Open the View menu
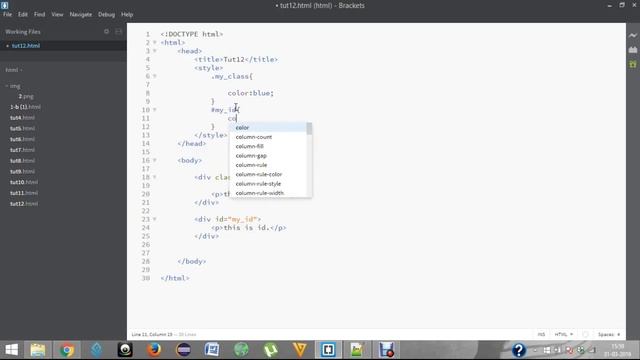This screenshot has height=360, width=640. (57, 14)
